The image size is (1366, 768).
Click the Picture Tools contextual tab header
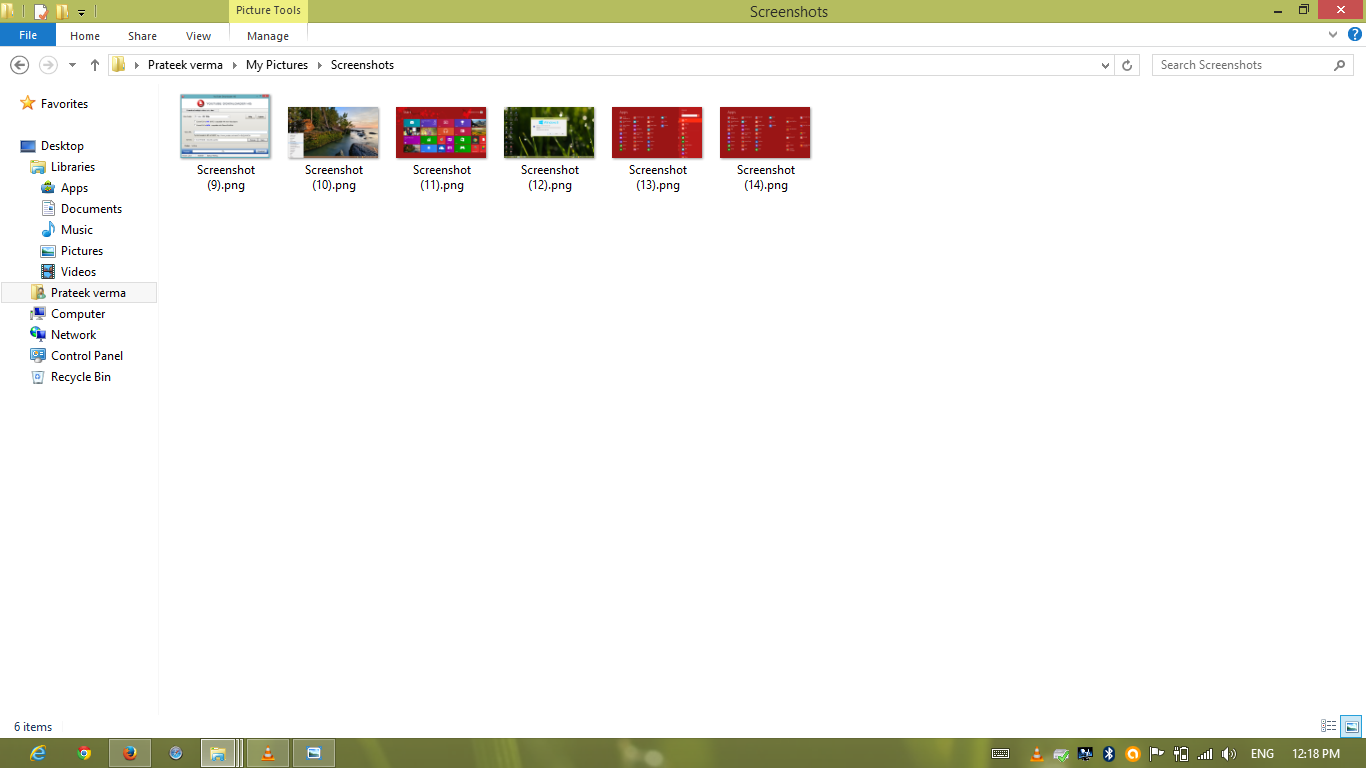(268, 11)
